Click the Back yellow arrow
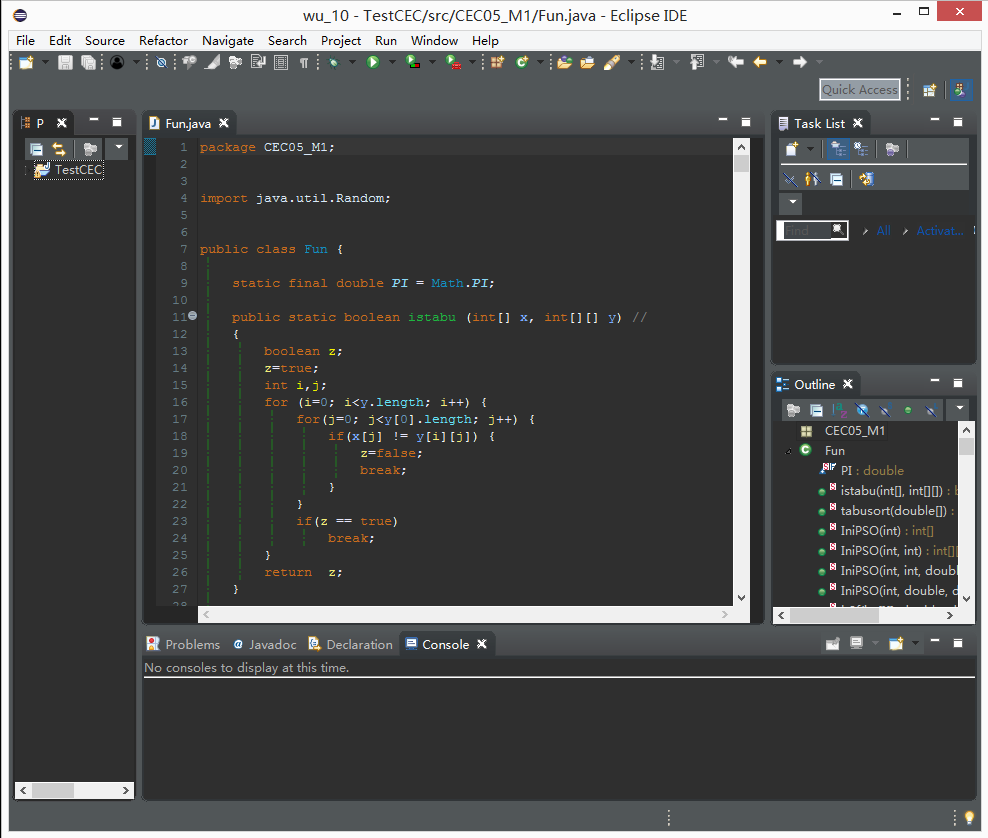The image size is (988, 838). point(761,62)
